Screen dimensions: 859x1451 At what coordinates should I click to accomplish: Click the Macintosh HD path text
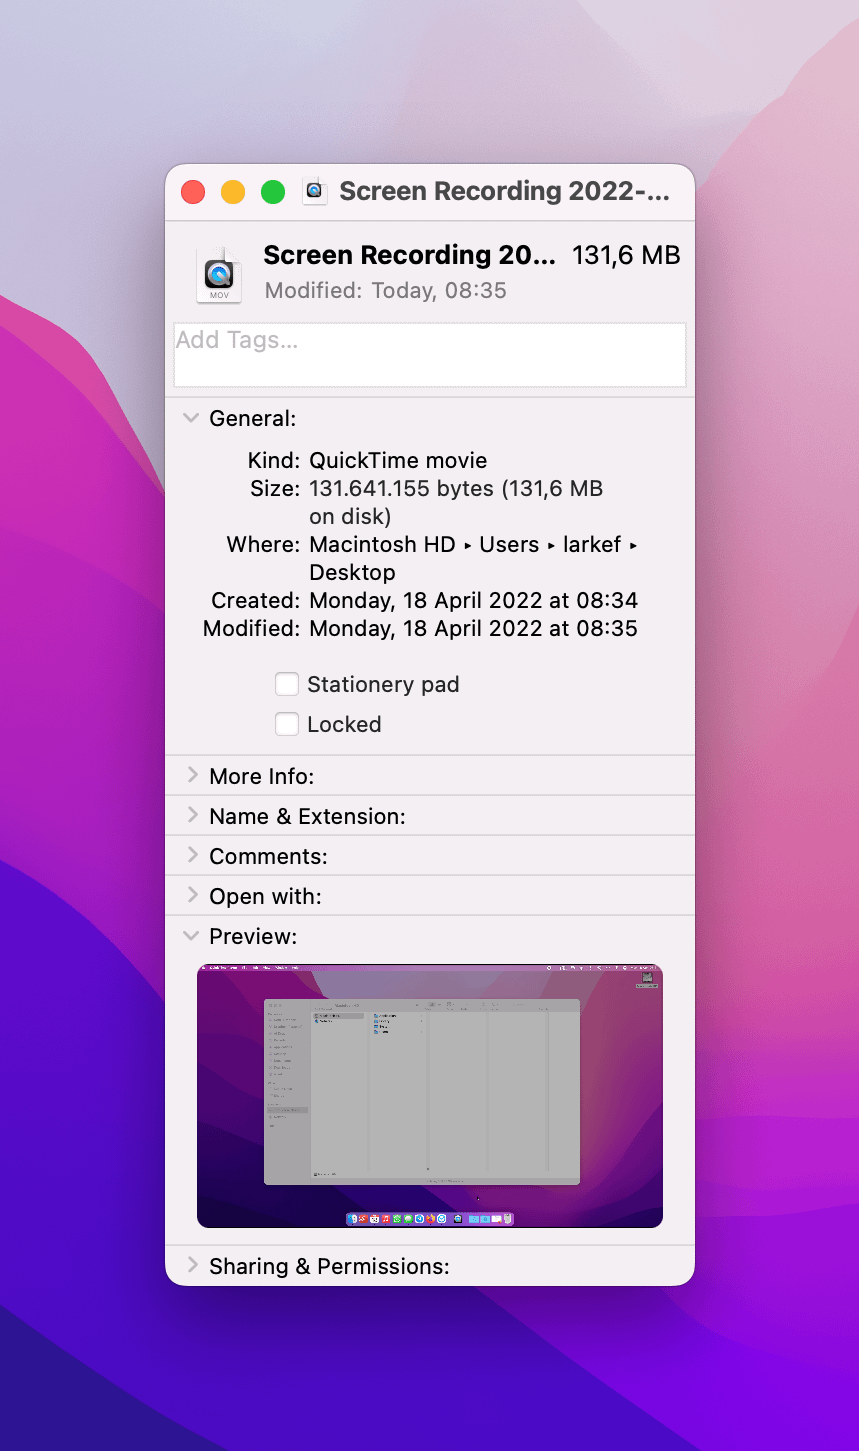click(x=382, y=545)
